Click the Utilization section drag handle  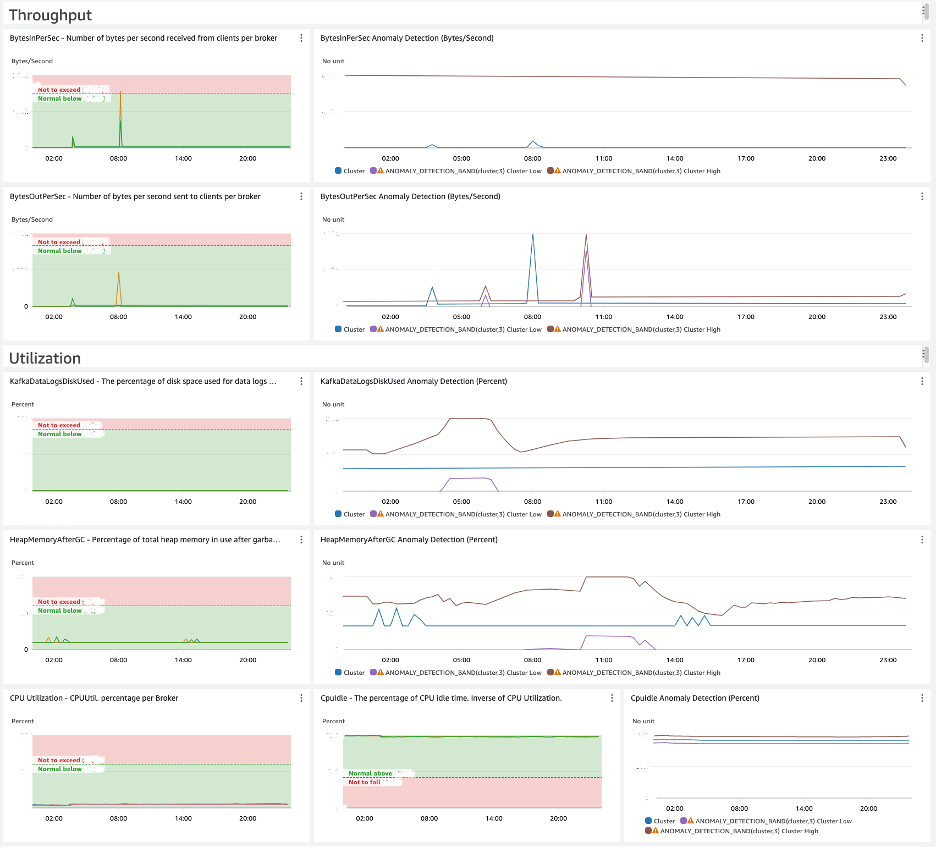(925, 355)
